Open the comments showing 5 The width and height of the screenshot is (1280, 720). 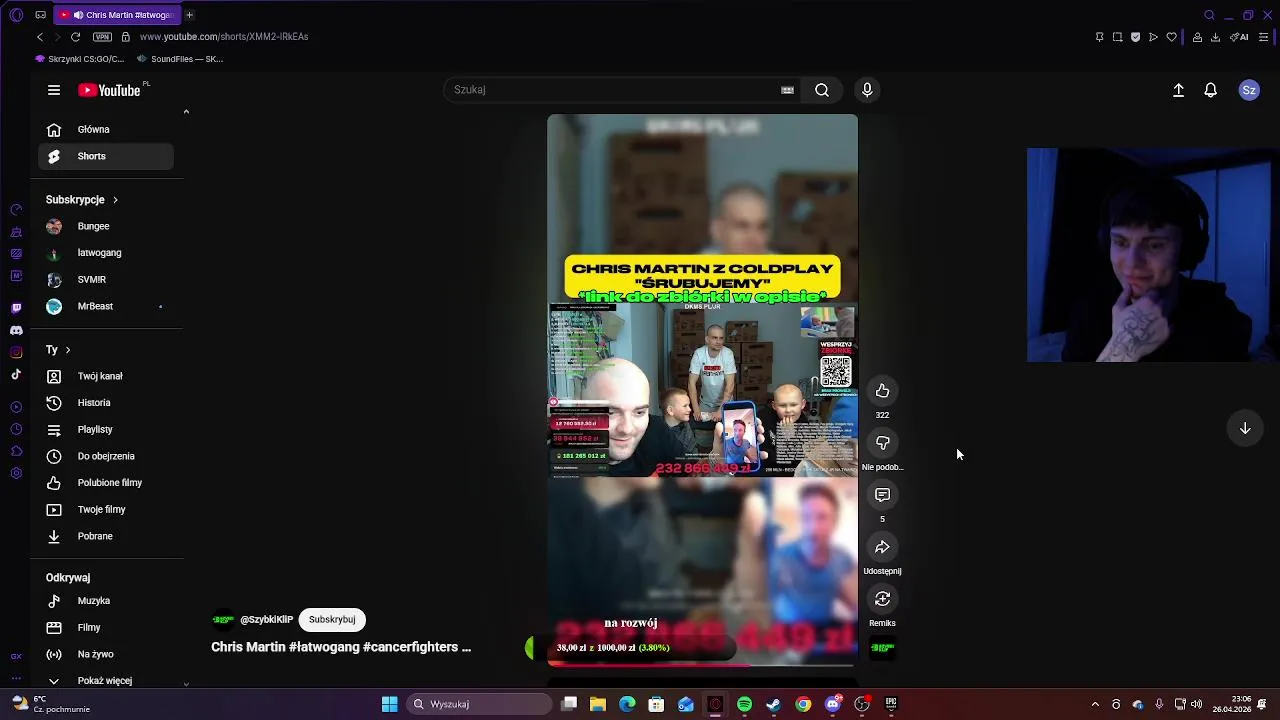tap(882, 495)
